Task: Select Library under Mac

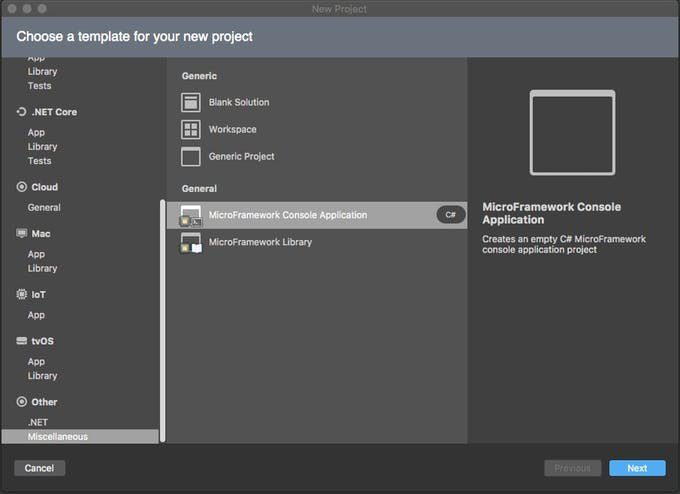Action: (42, 268)
